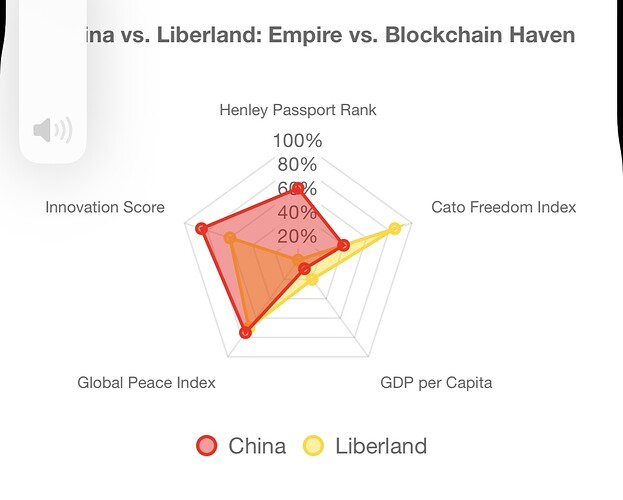
Task: Click China's red point on Innovation Score axis
Action: click(202, 229)
